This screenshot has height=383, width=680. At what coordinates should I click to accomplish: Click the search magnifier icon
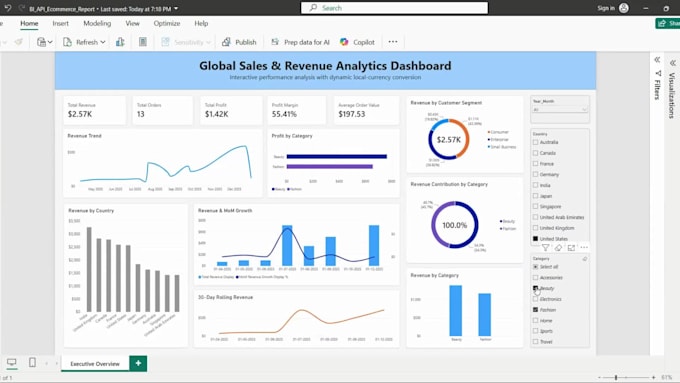[x=313, y=8]
